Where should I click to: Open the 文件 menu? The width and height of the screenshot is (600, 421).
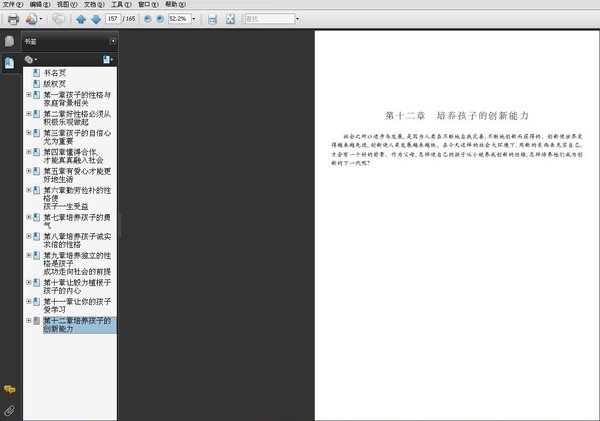[x=13, y=5]
